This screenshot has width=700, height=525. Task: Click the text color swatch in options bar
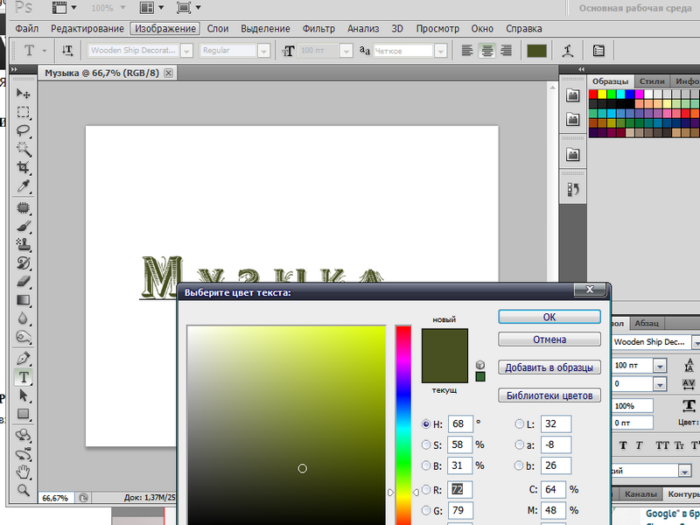tap(537, 50)
